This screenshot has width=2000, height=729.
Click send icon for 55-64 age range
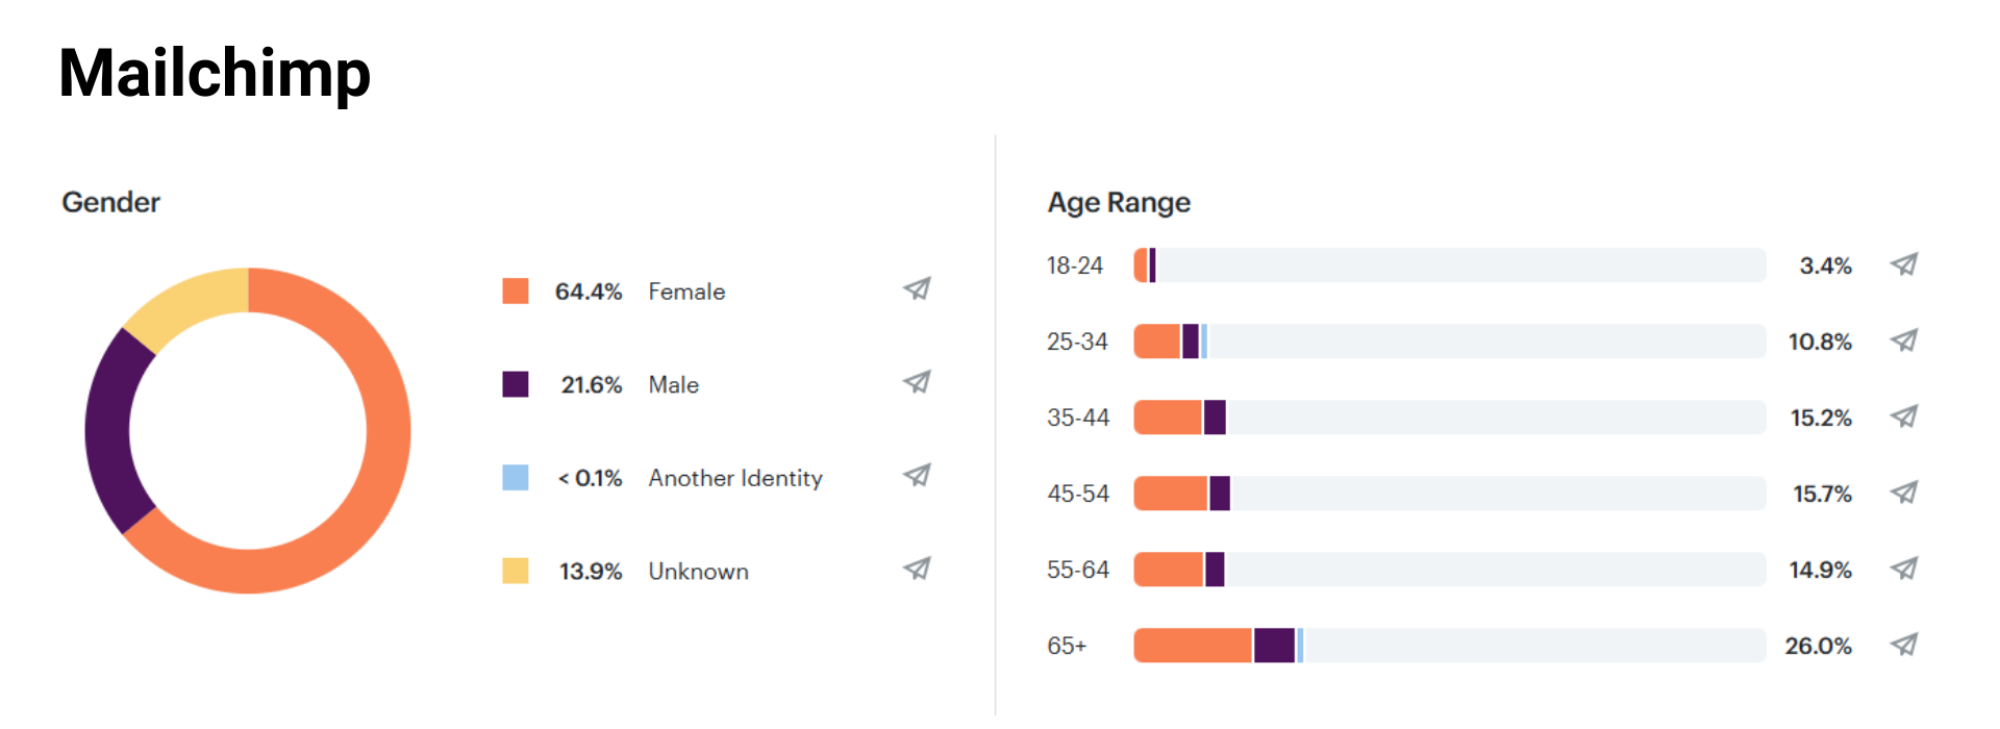coord(1904,569)
